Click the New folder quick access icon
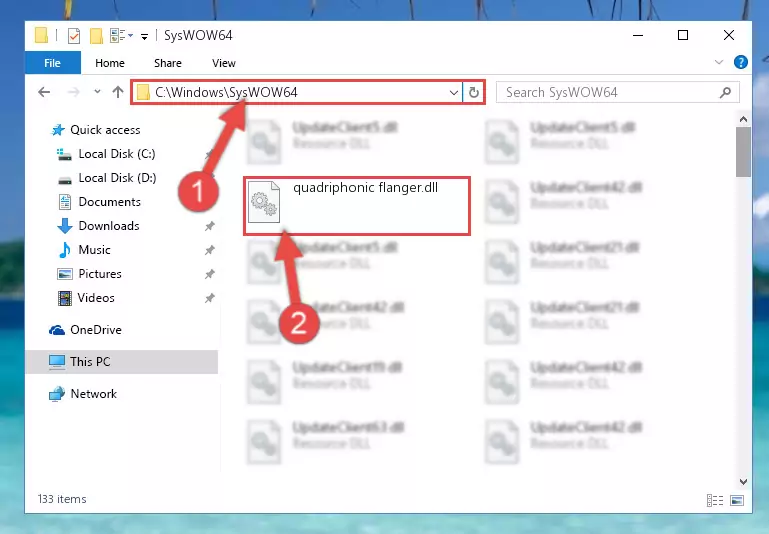 (96, 35)
